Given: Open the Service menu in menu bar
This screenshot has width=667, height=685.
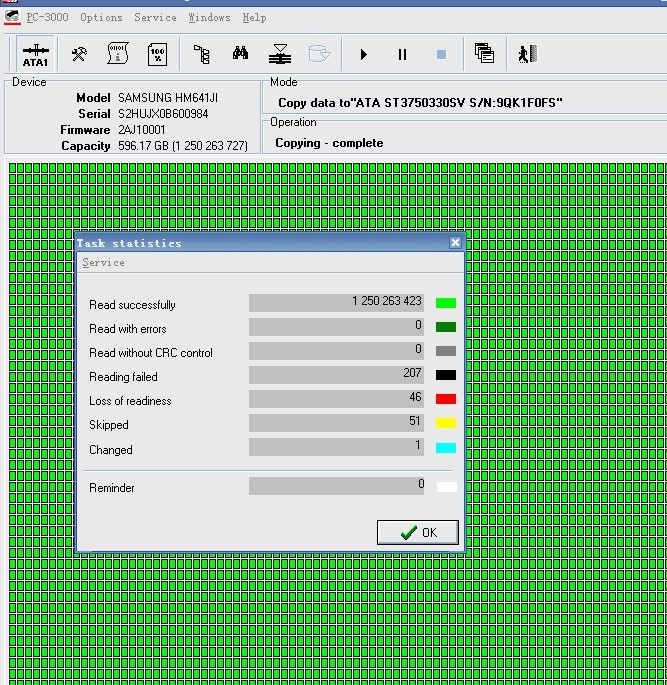Looking at the screenshot, I should [x=155, y=17].
